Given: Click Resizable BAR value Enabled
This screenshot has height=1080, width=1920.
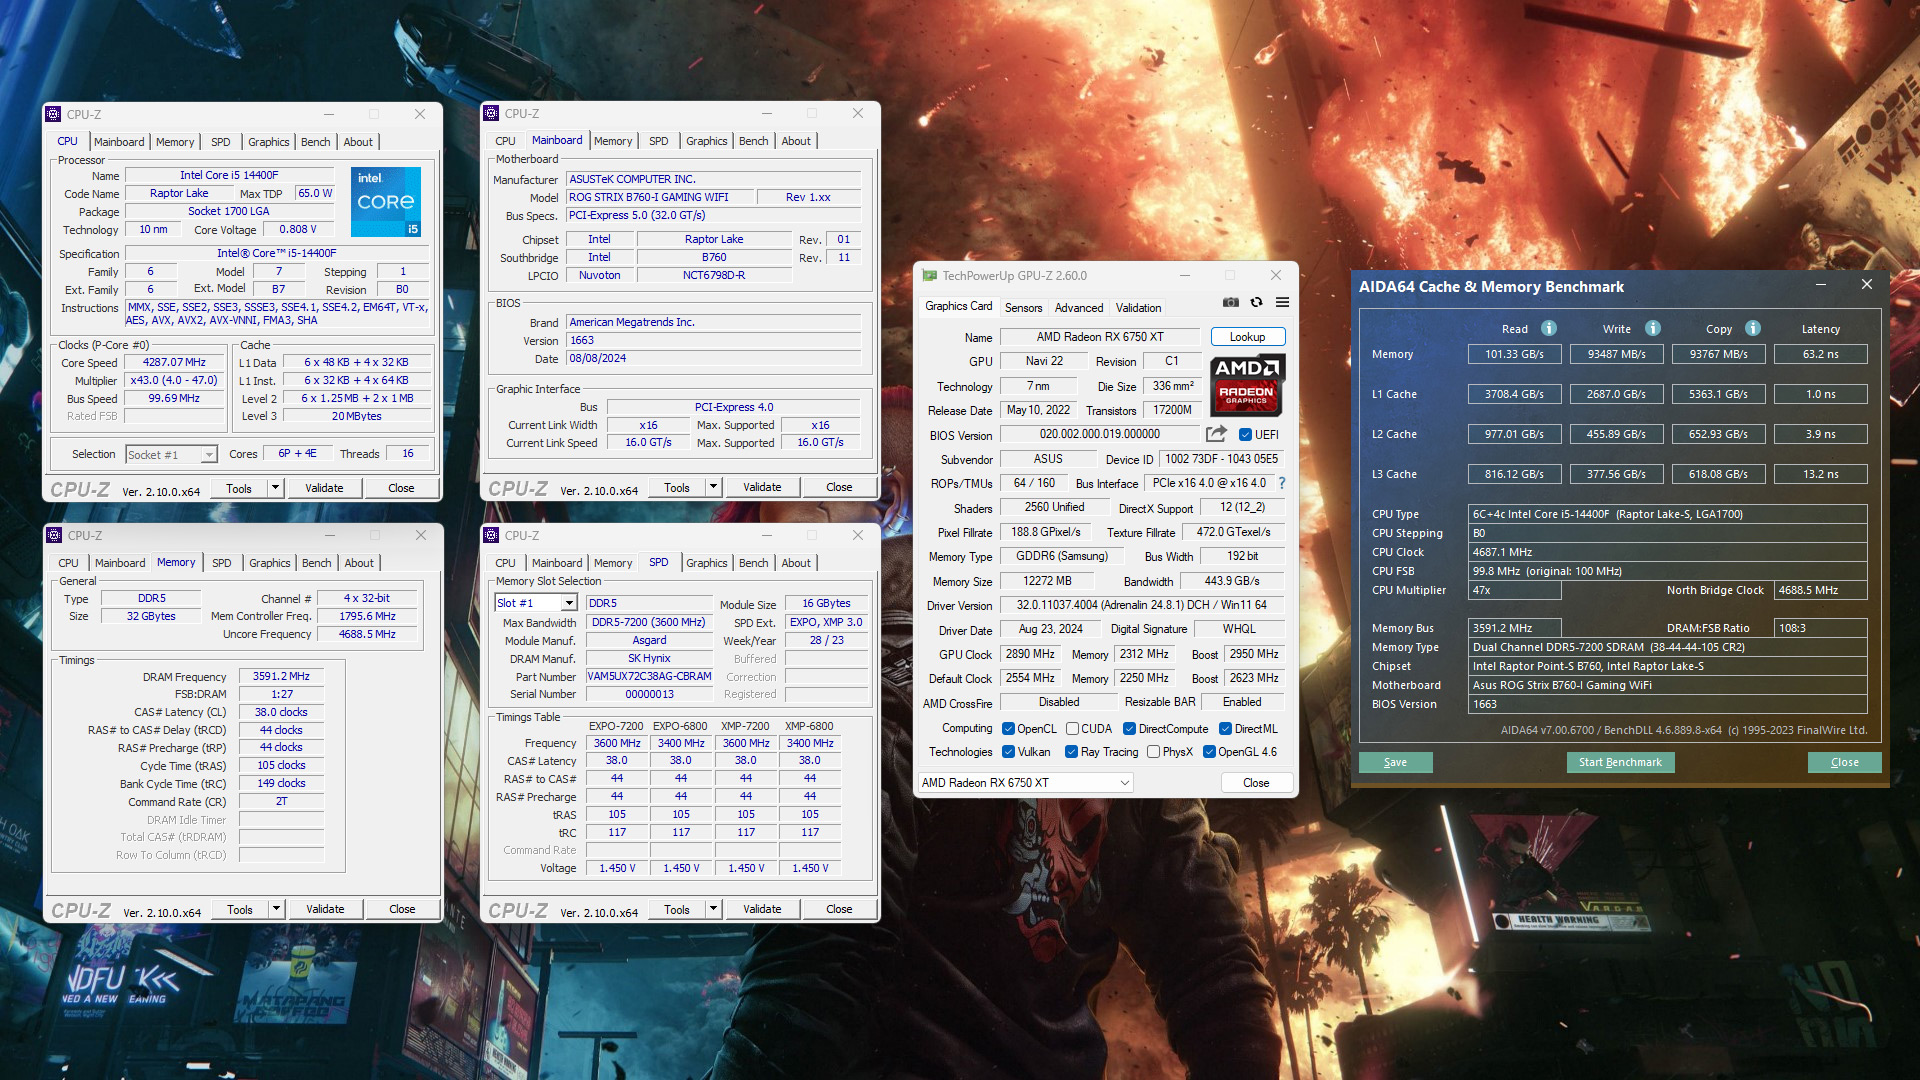Looking at the screenshot, I should (1242, 702).
